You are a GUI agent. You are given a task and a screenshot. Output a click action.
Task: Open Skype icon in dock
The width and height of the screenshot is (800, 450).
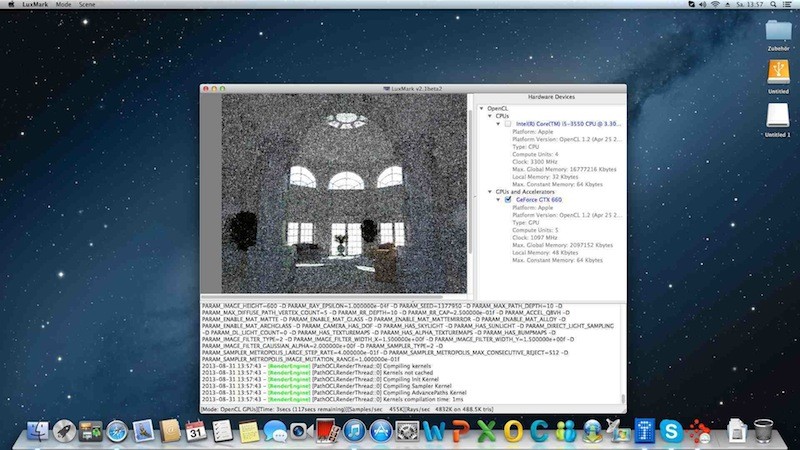pyautogui.click(x=671, y=431)
